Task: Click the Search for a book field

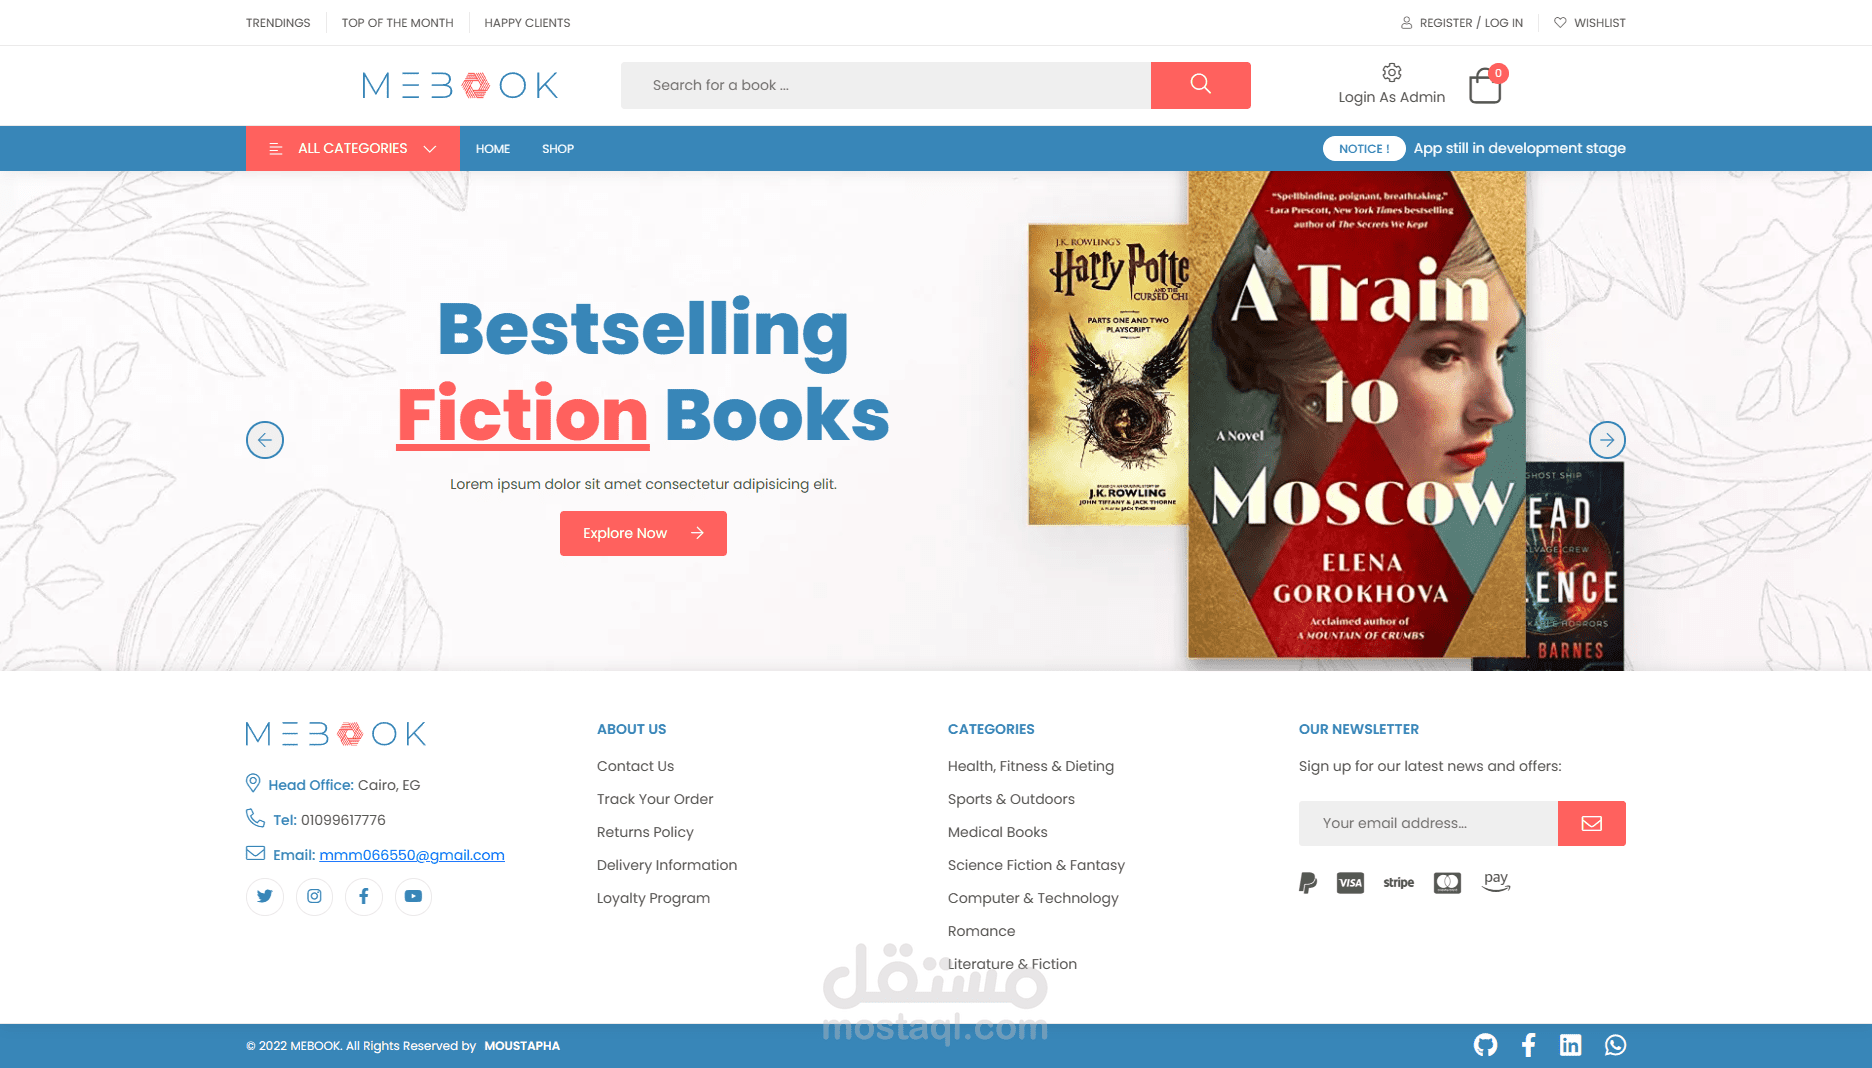Action: point(886,85)
